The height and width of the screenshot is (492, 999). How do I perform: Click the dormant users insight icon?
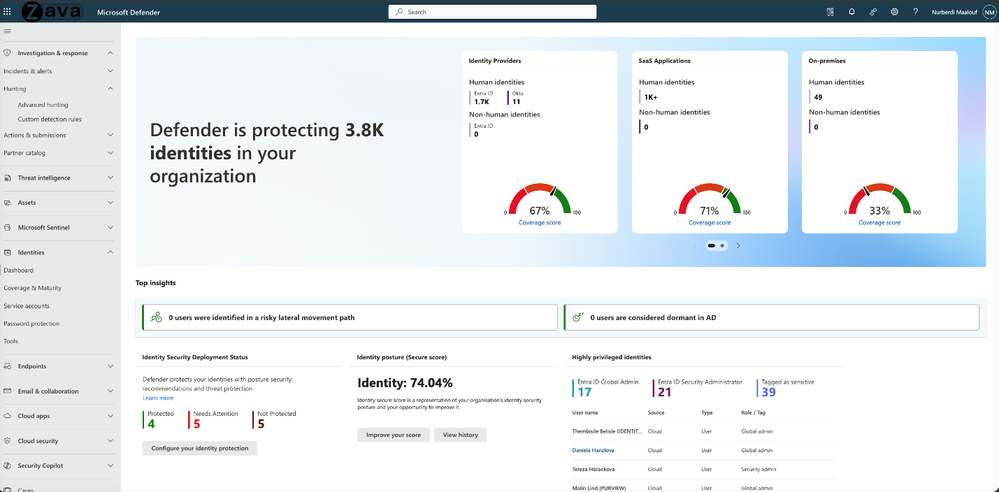coord(579,317)
